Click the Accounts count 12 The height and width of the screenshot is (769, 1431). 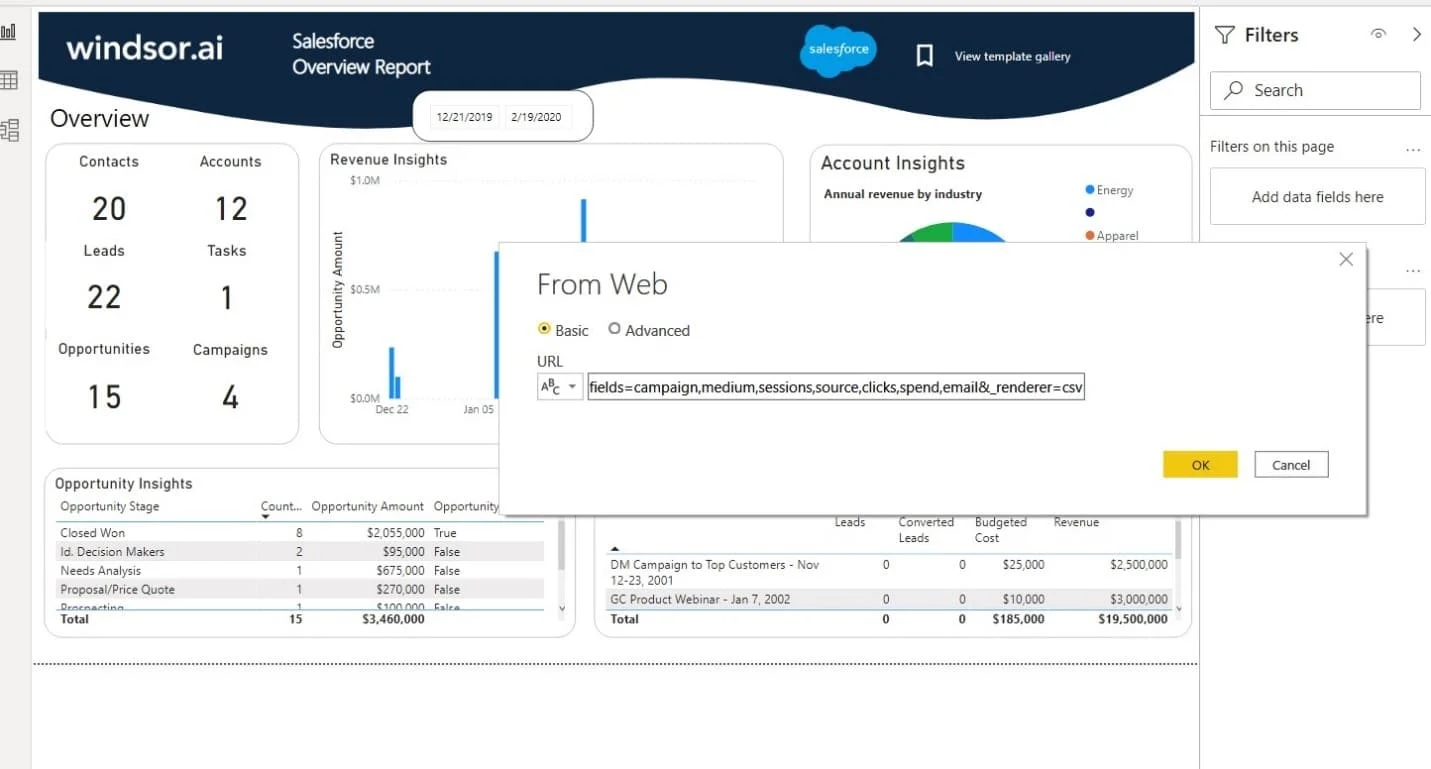pyautogui.click(x=231, y=208)
